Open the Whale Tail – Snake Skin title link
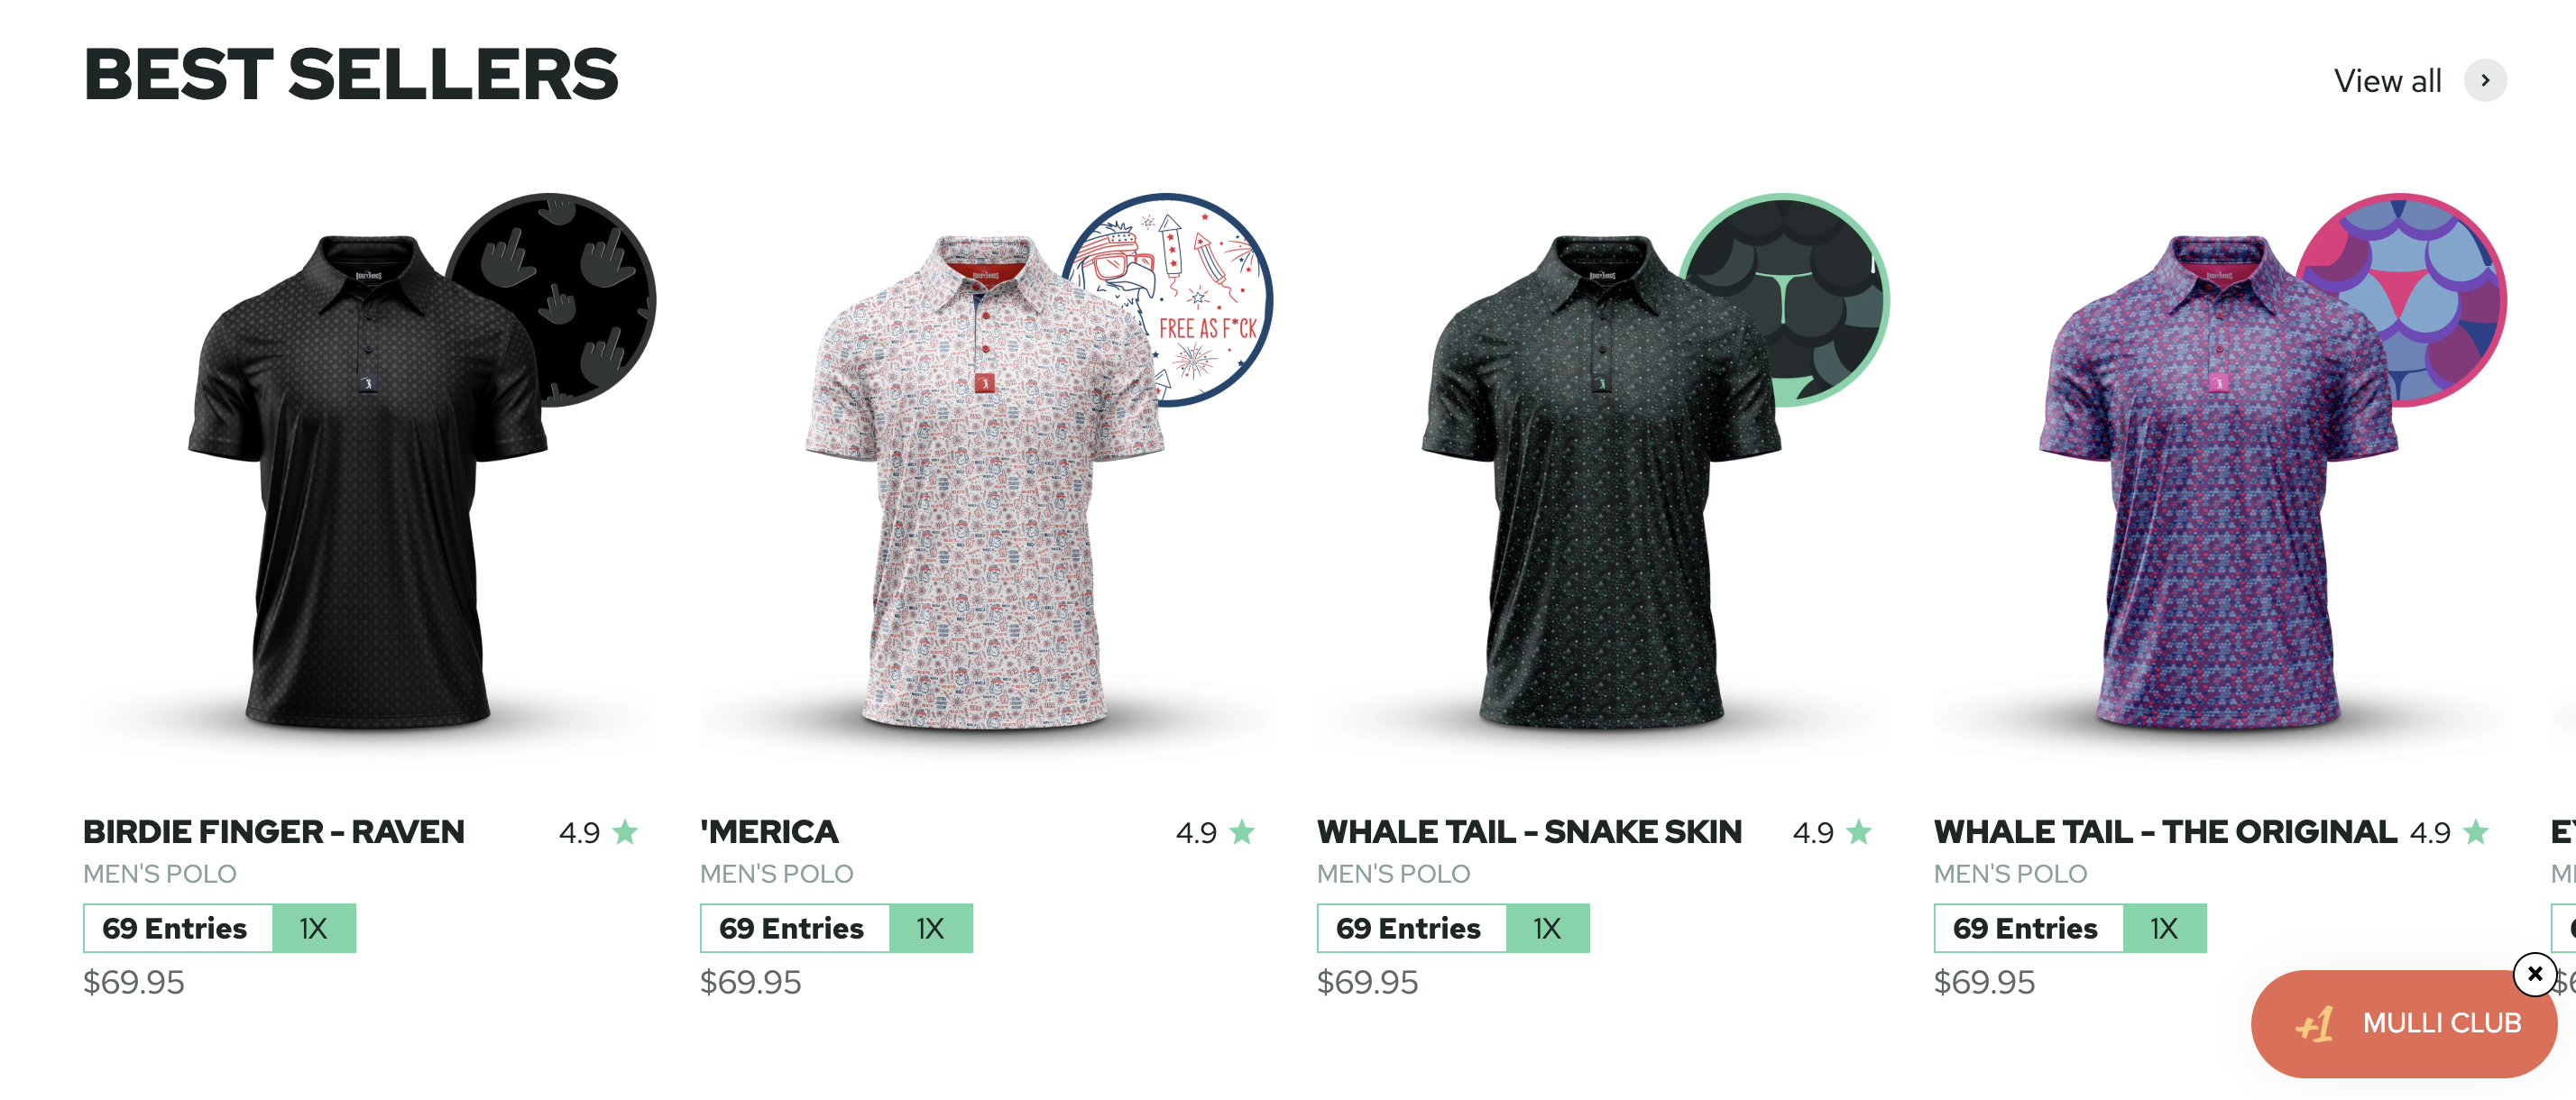The image size is (2576, 1100). (x=1529, y=832)
